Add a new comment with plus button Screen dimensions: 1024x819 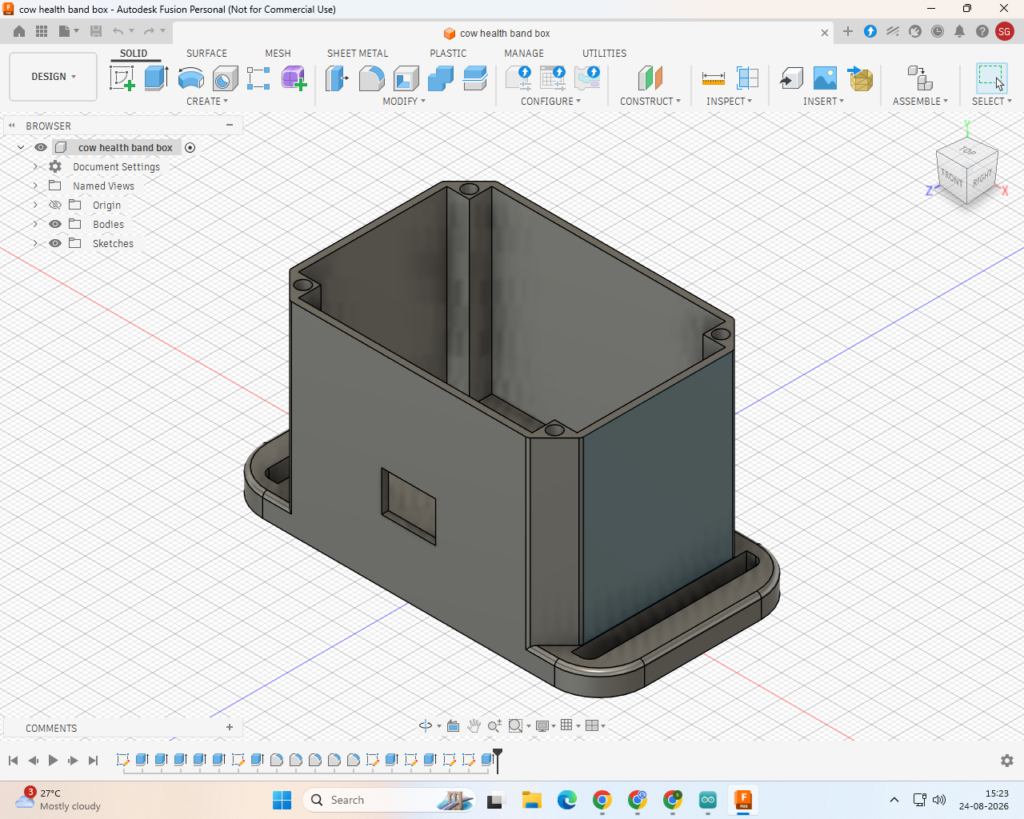tap(229, 727)
